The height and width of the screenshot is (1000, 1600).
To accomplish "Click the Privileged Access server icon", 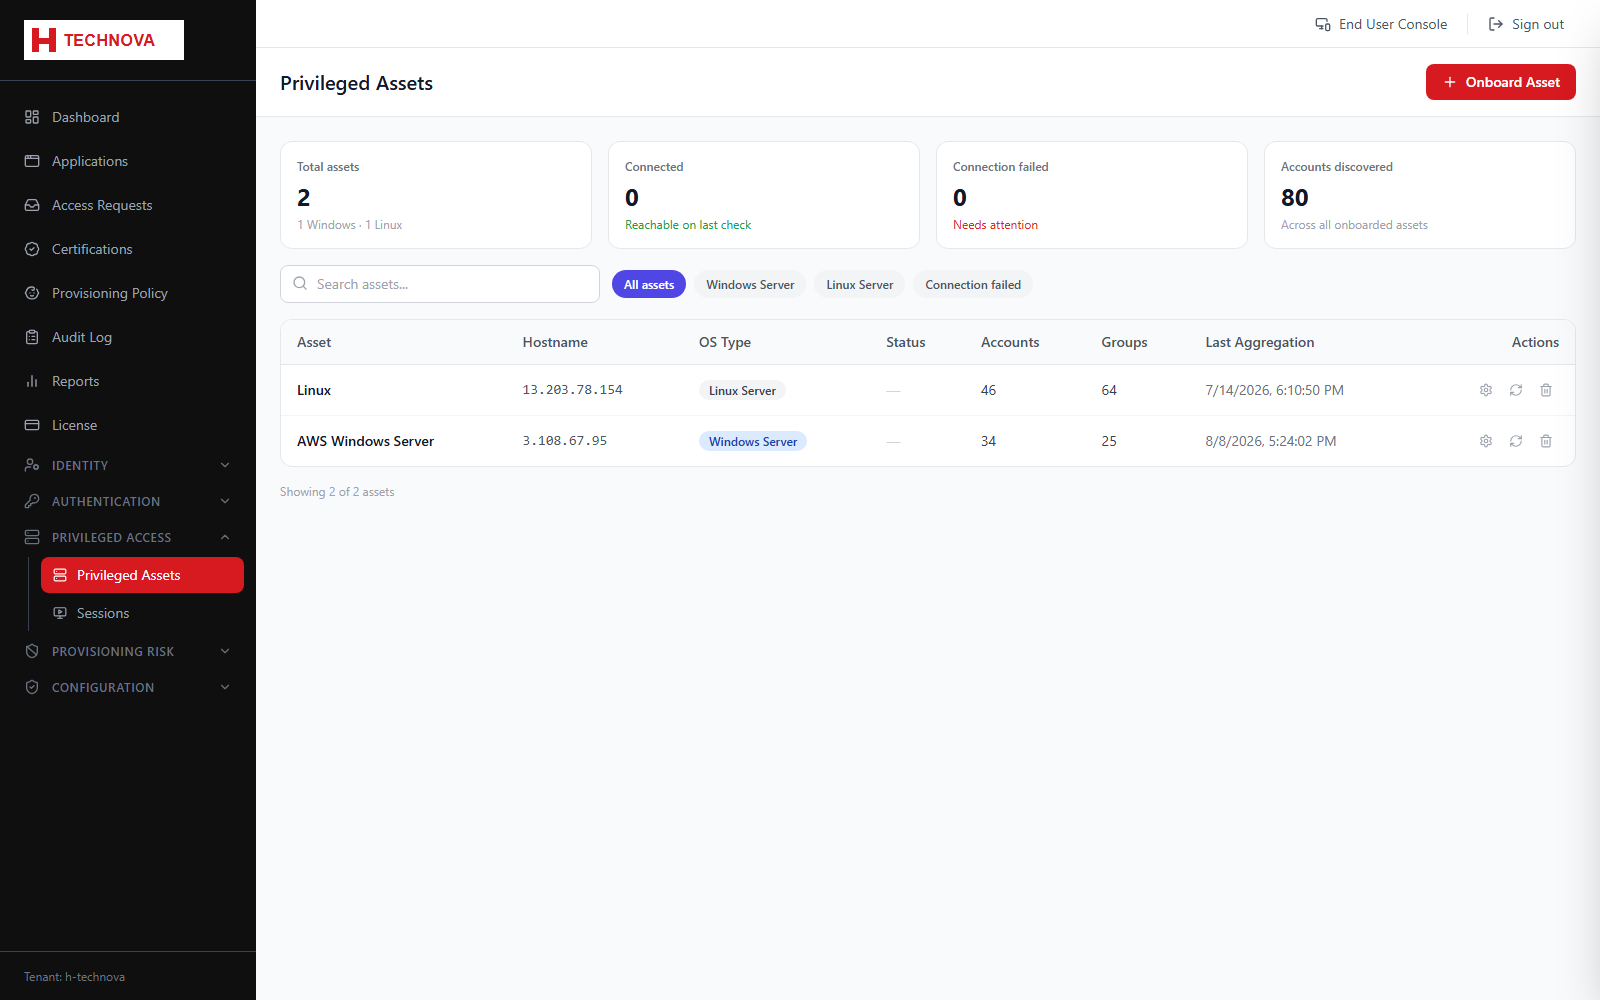I will pos(32,537).
